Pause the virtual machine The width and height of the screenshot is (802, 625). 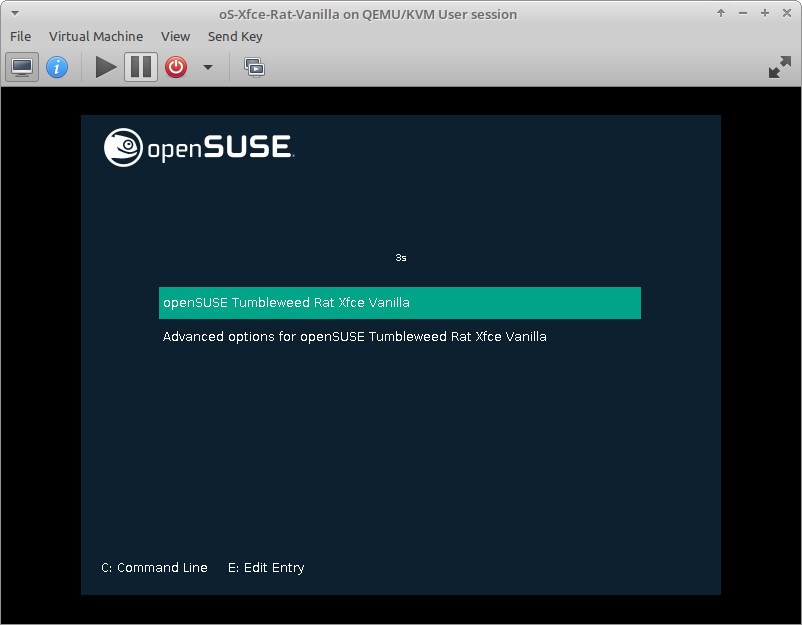pyautogui.click(x=141, y=67)
